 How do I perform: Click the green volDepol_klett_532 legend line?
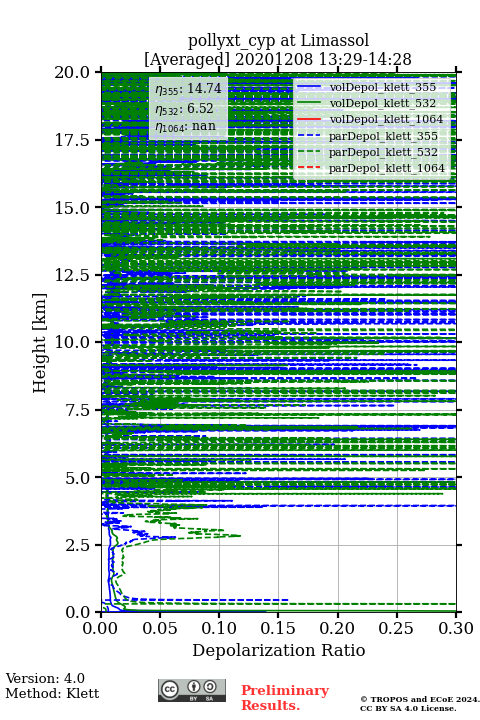coord(309,103)
